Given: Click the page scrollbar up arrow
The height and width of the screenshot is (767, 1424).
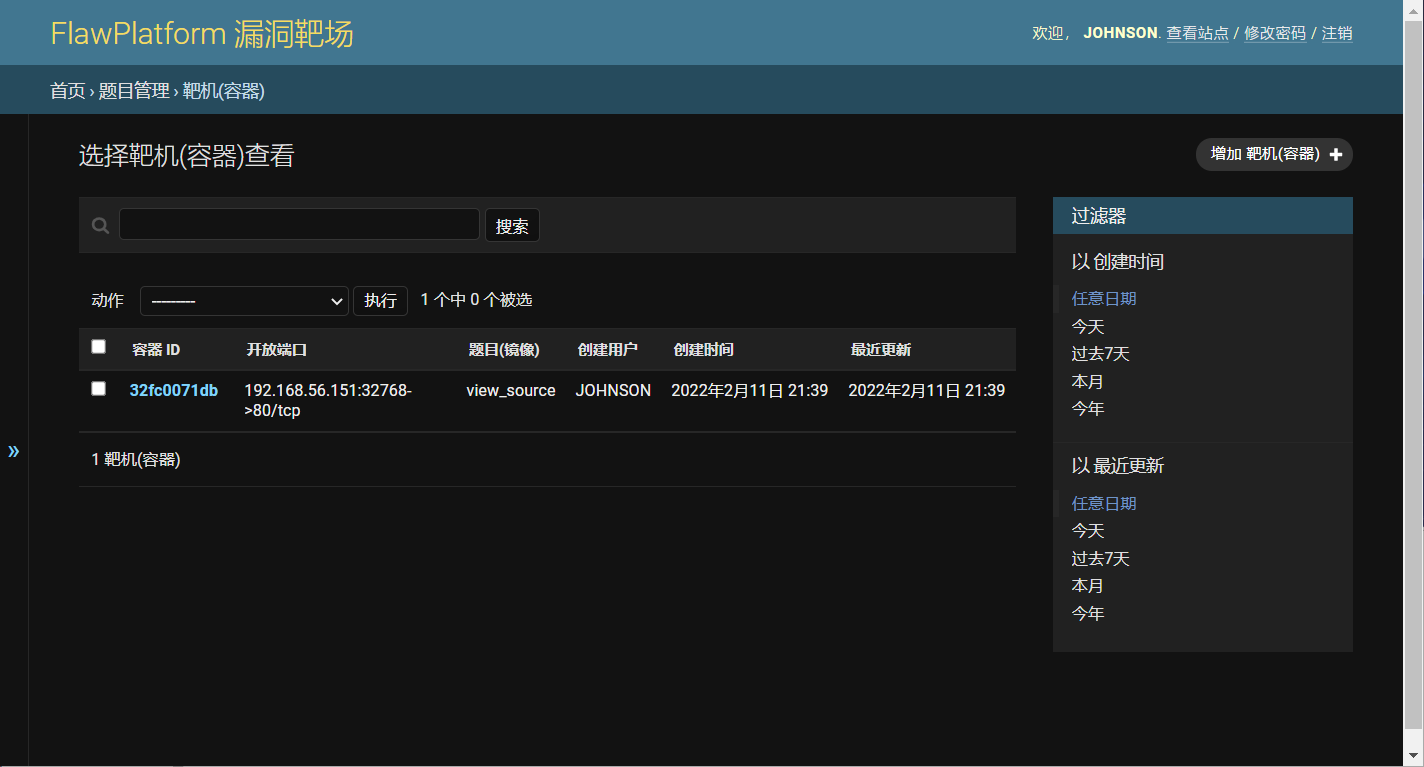Looking at the screenshot, I should 1414,9.
